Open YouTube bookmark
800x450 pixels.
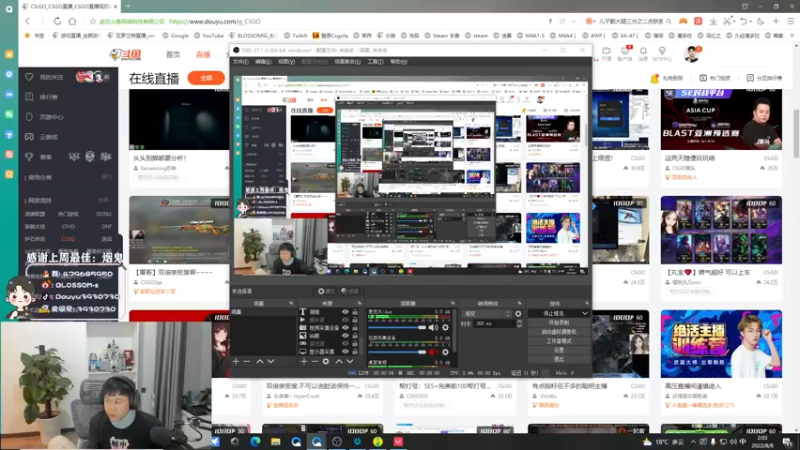coord(209,36)
